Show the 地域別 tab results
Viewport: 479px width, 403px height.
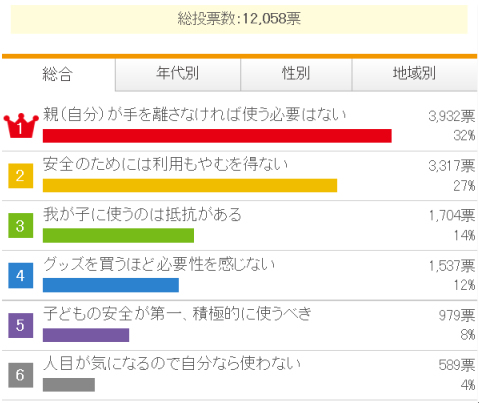414,74
